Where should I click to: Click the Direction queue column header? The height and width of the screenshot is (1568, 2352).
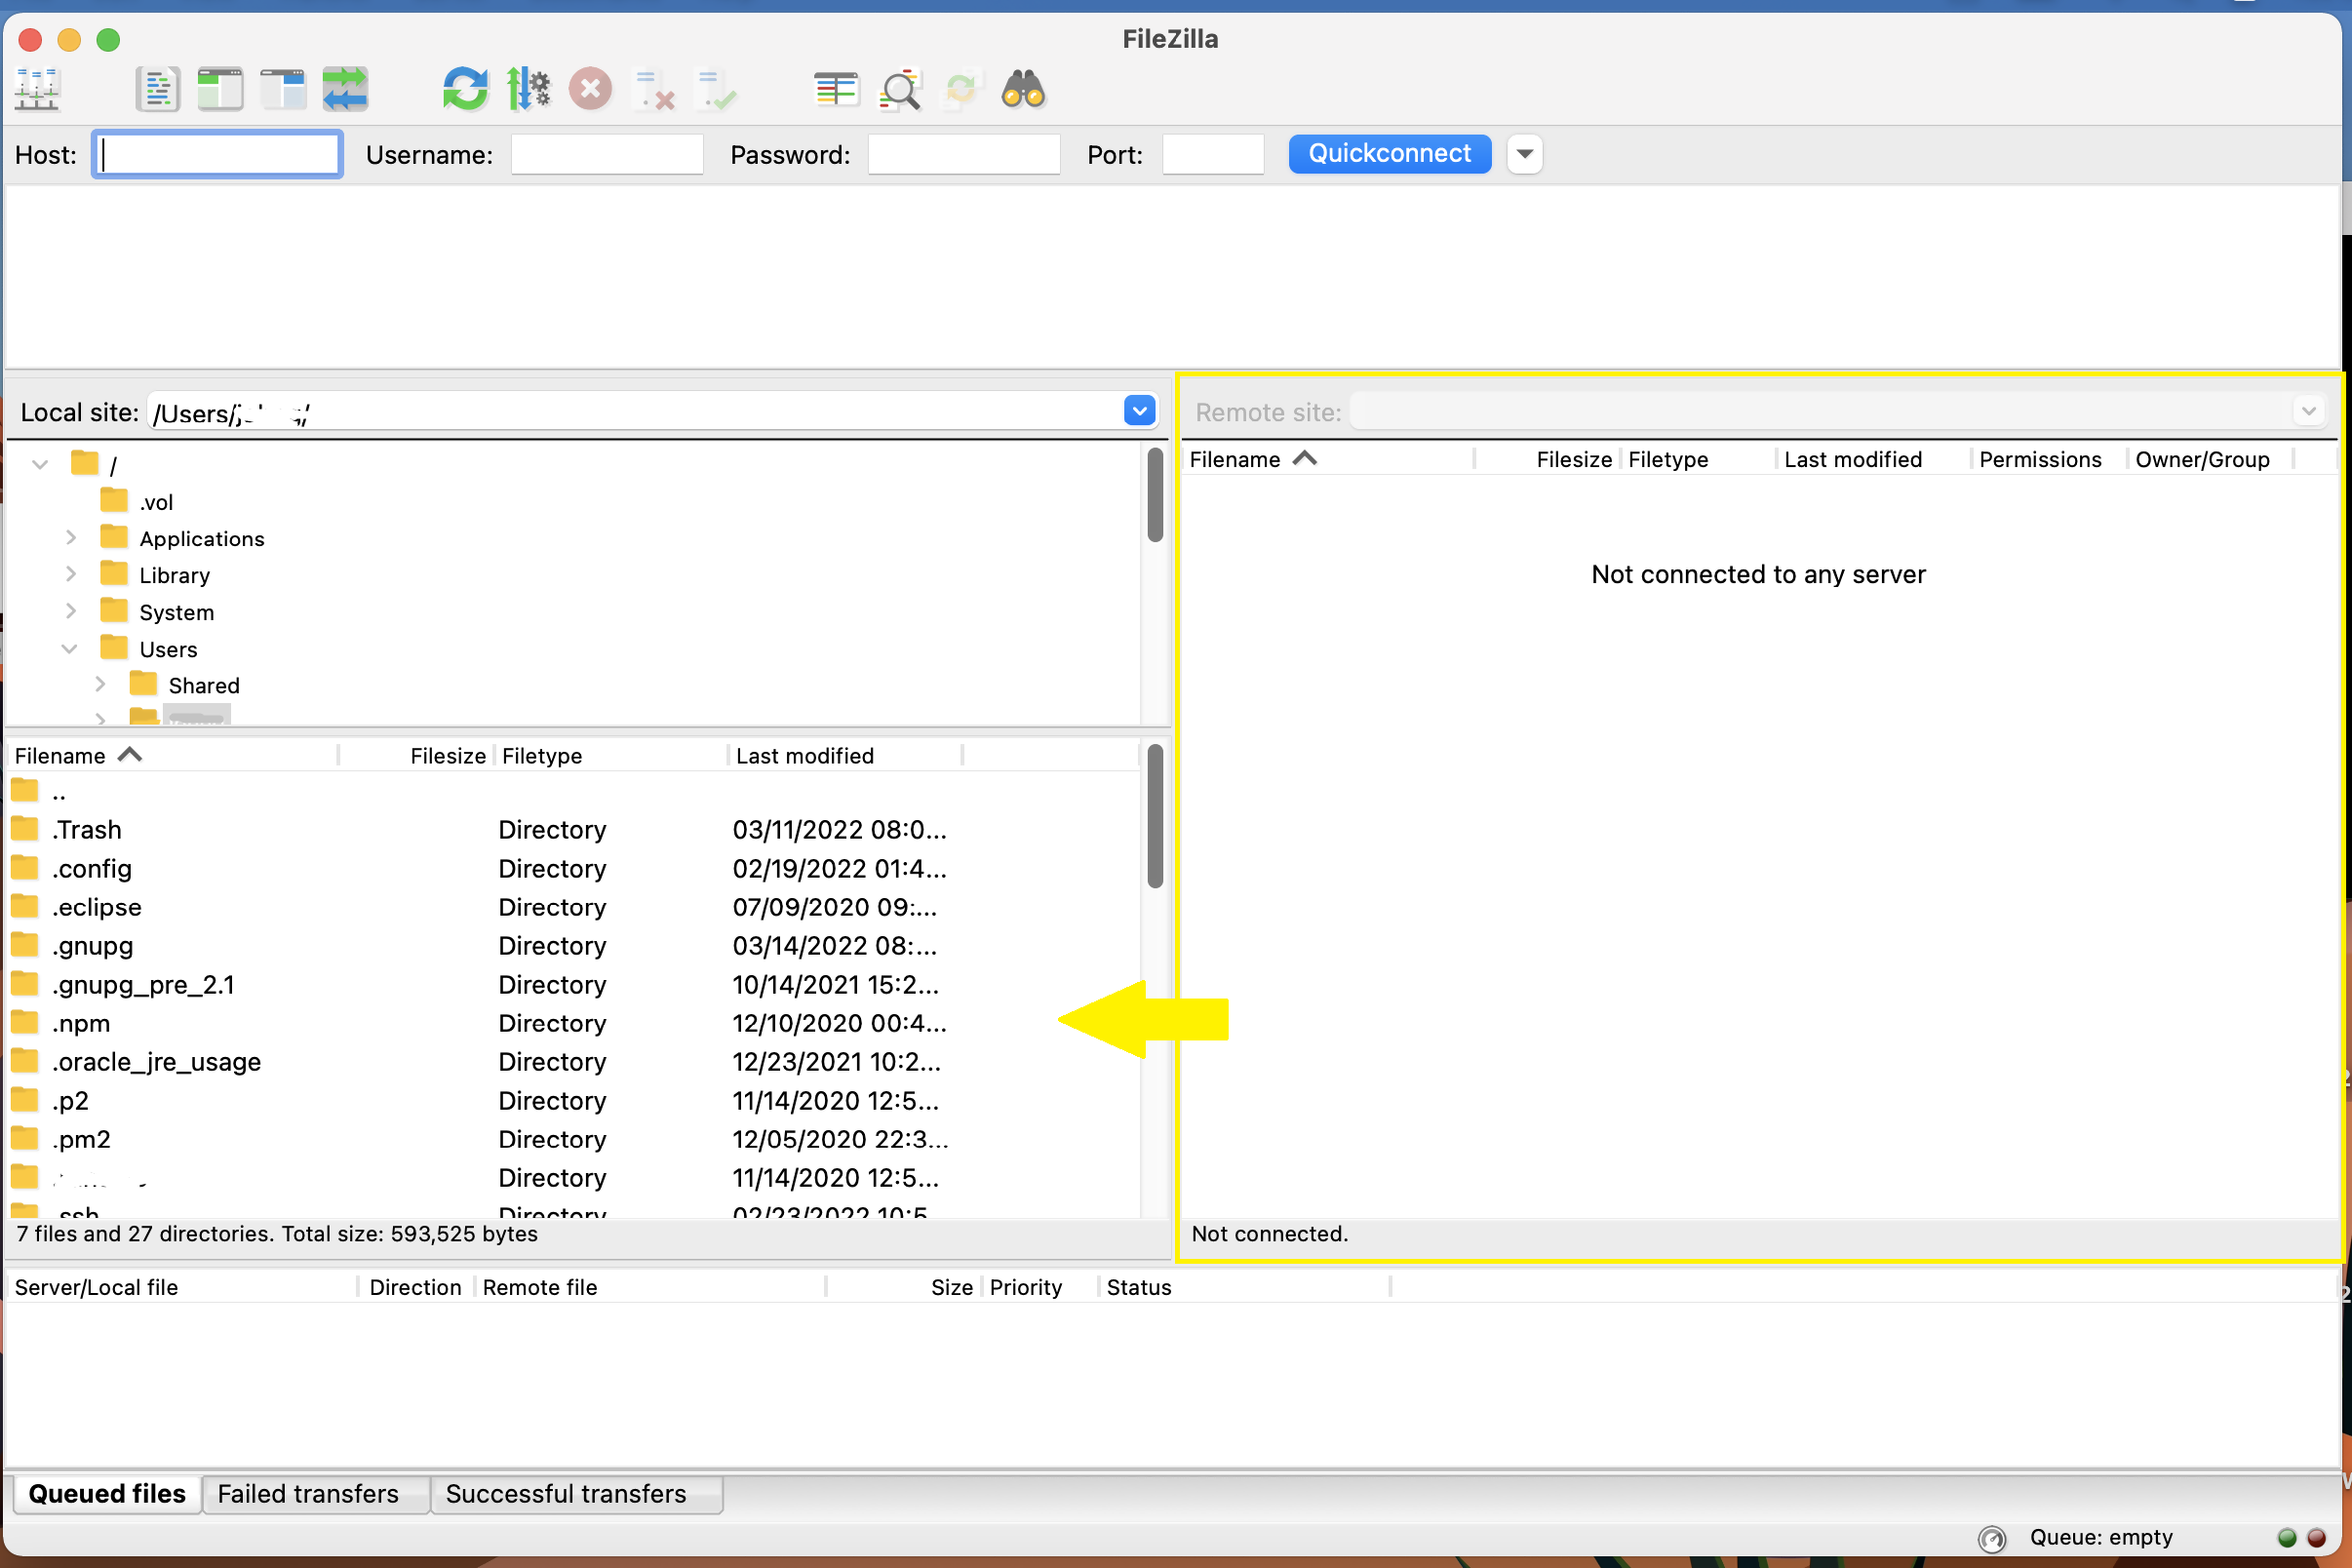click(x=415, y=1287)
